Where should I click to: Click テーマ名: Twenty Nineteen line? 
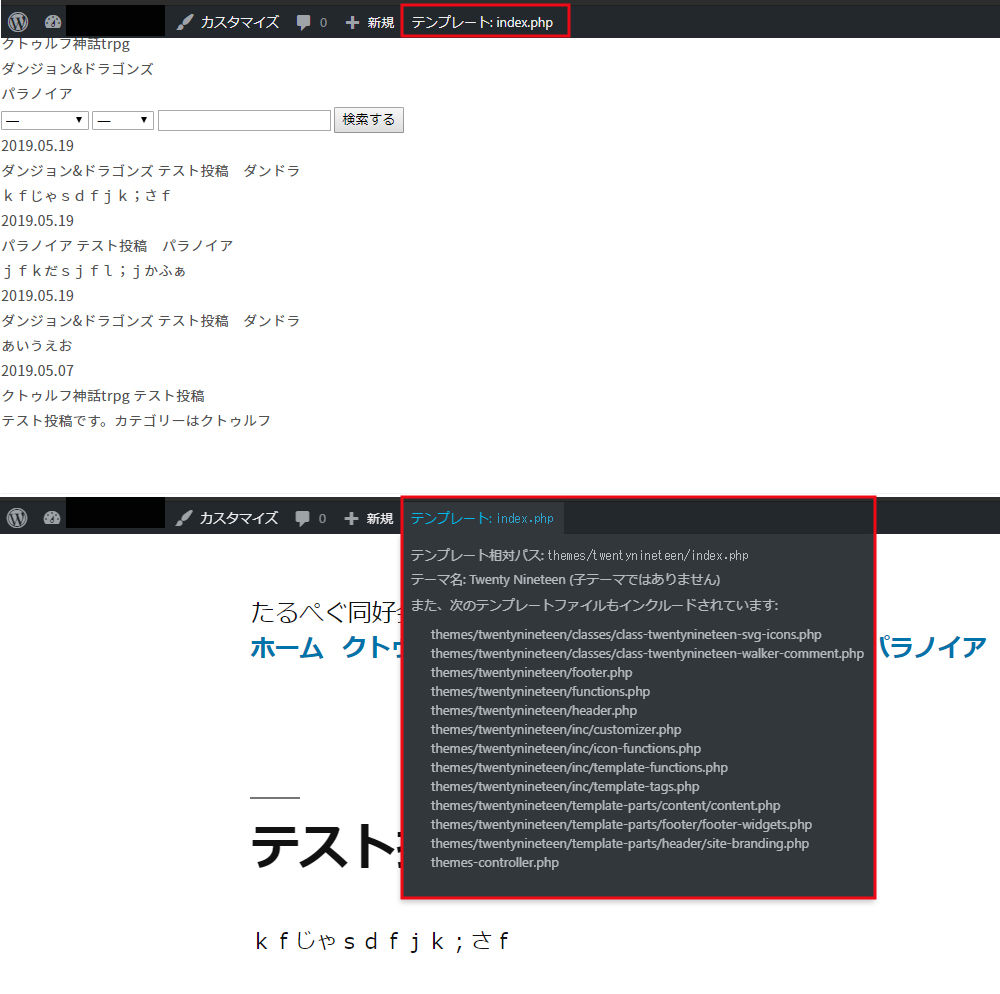[x=565, y=580]
